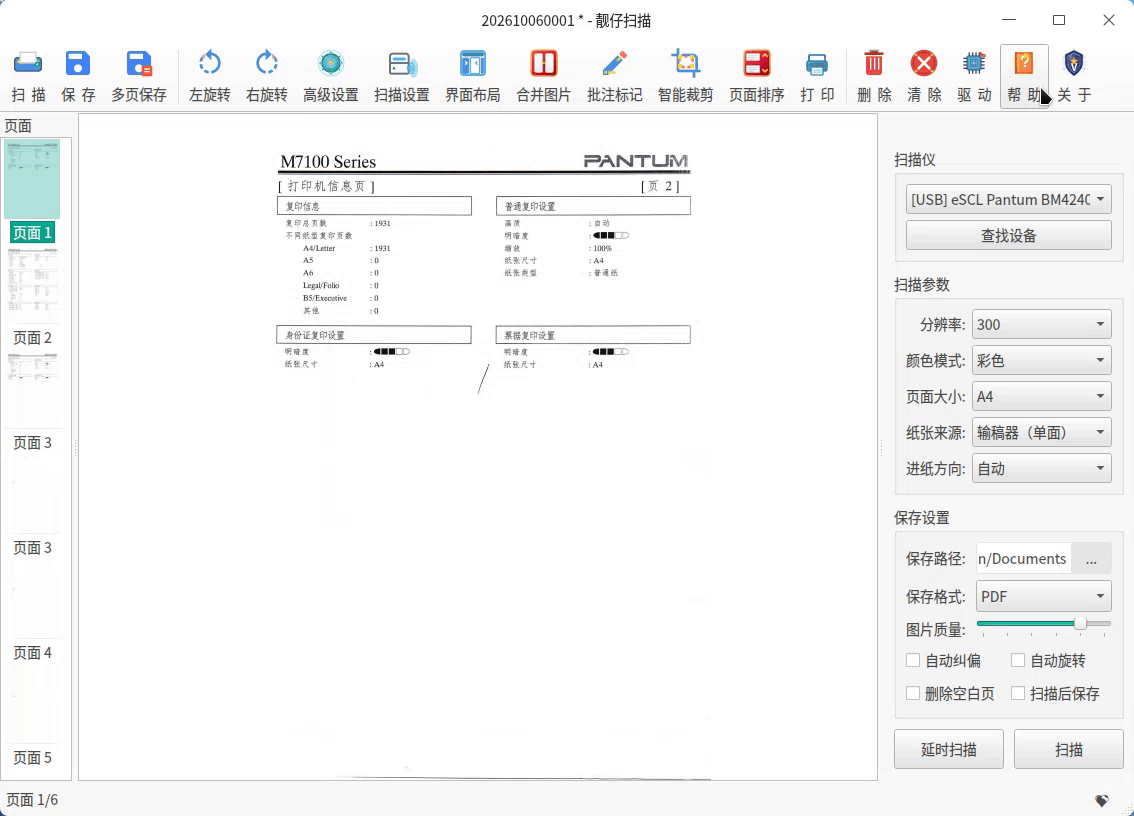The height and width of the screenshot is (816, 1134).
Task: Click the status bar icon at the bottom right
Action: [x=1101, y=800]
